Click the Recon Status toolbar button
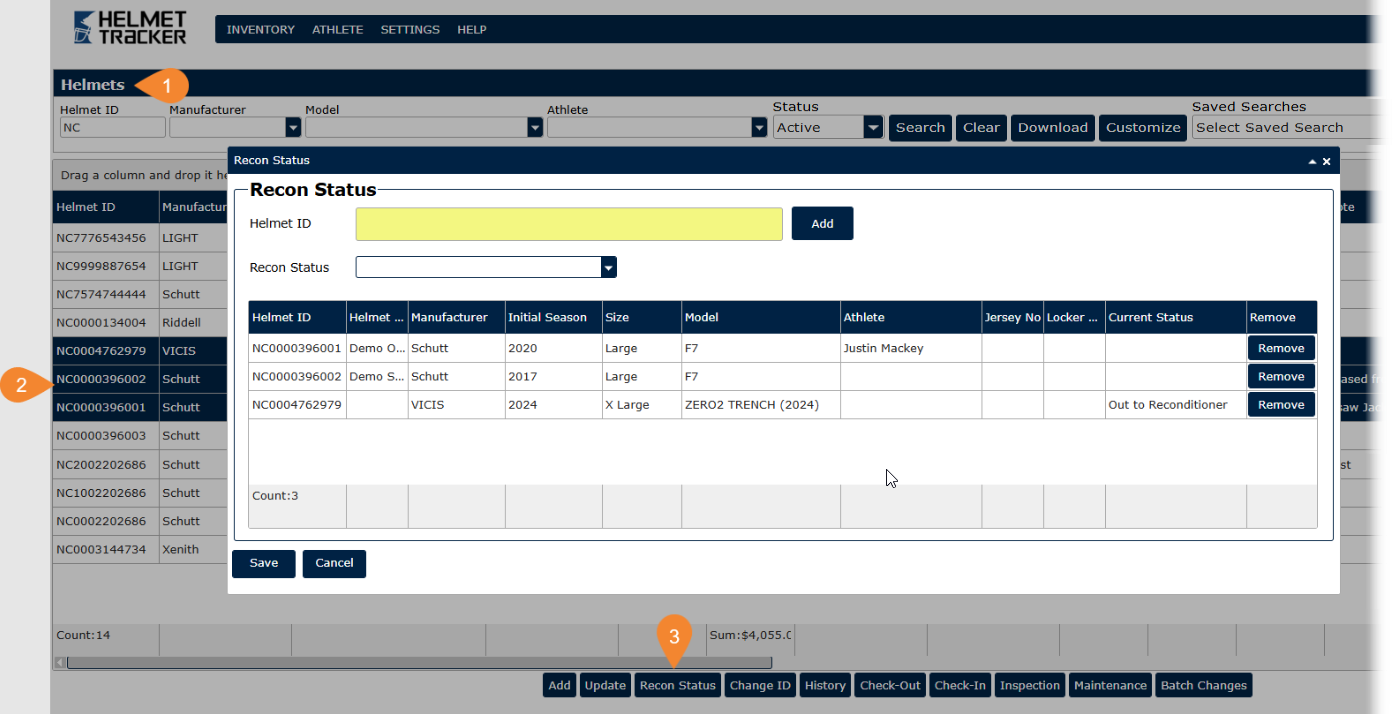This screenshot has height=714, width=1400. pyautogui.click(x=677, y=685)
